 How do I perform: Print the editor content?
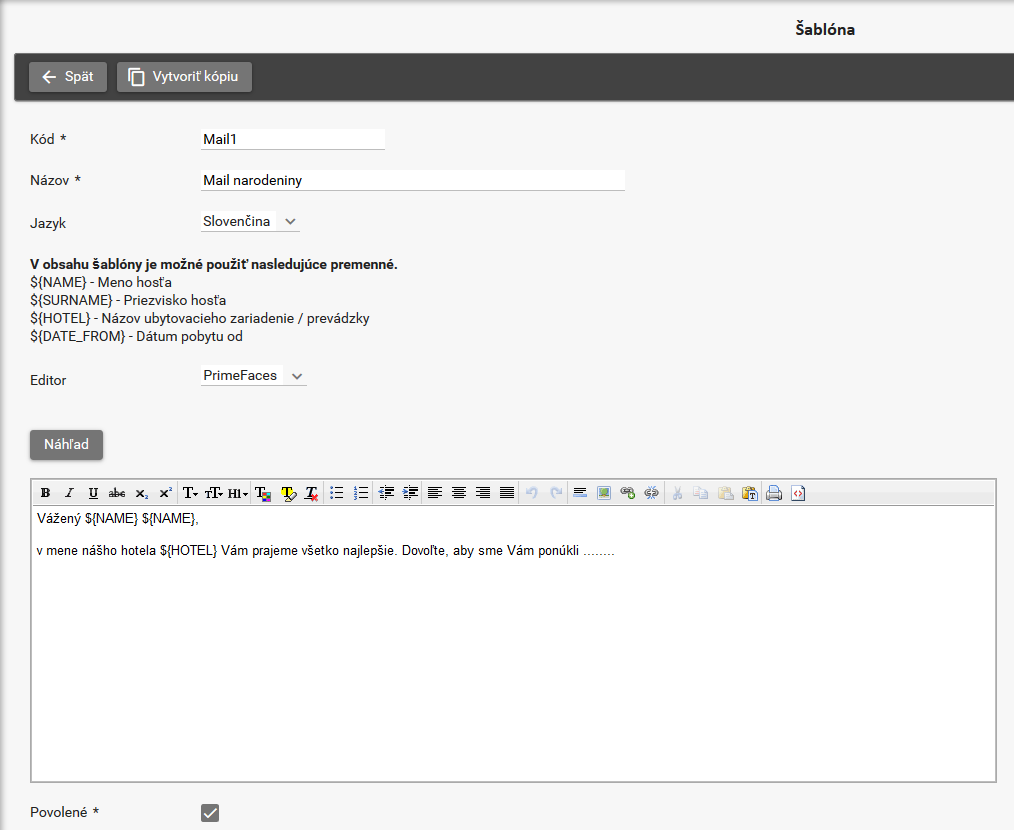click(x=773, y=493)
